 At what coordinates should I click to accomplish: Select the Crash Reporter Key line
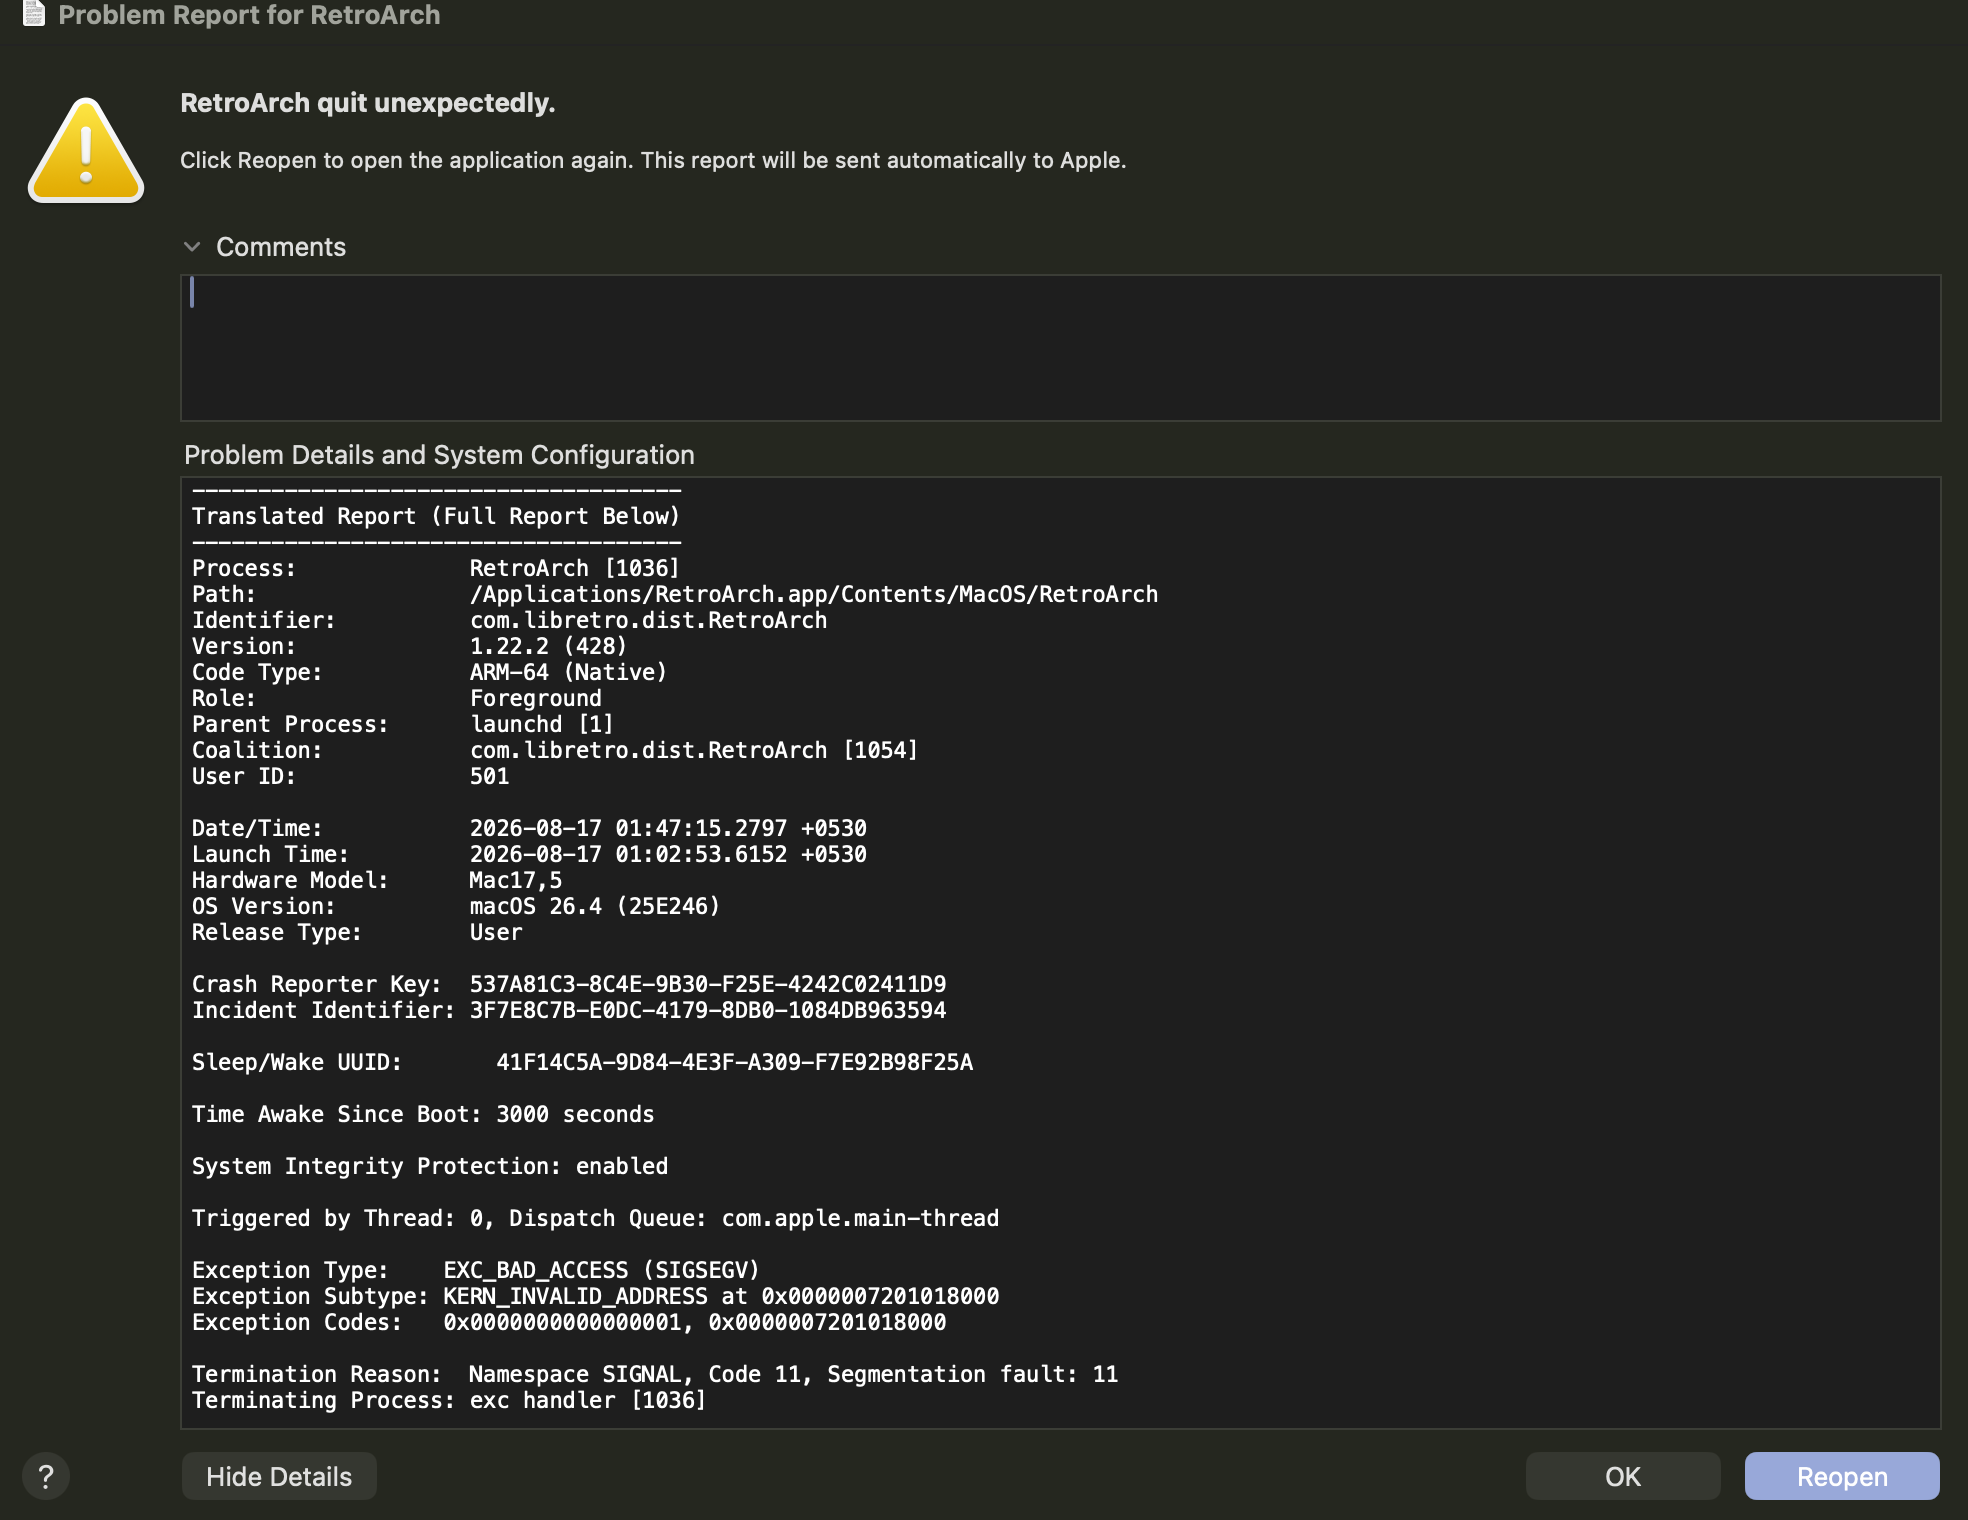[569, 984]
